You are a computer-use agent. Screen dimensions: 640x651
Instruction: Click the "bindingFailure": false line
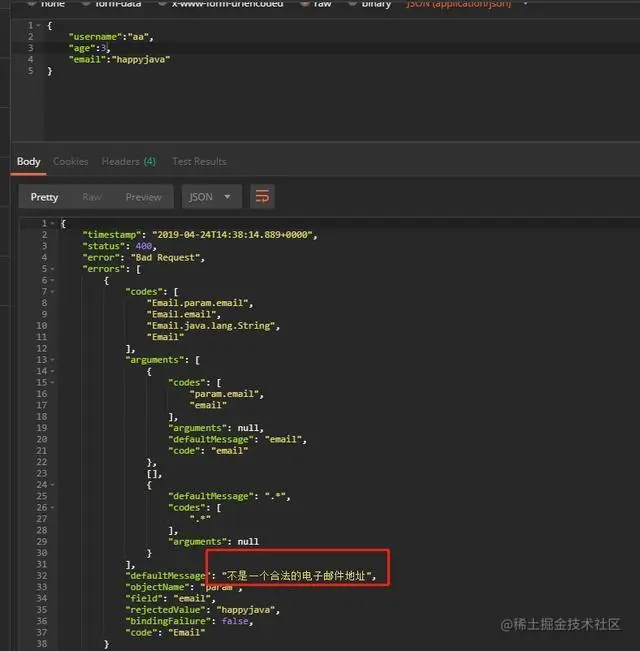pyautogui.click(x=189, y=621)
